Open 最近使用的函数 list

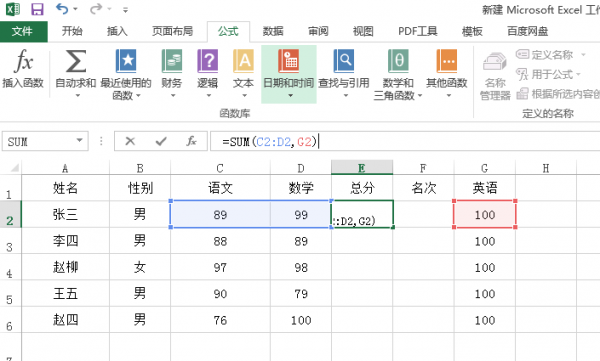pos(126,74)
